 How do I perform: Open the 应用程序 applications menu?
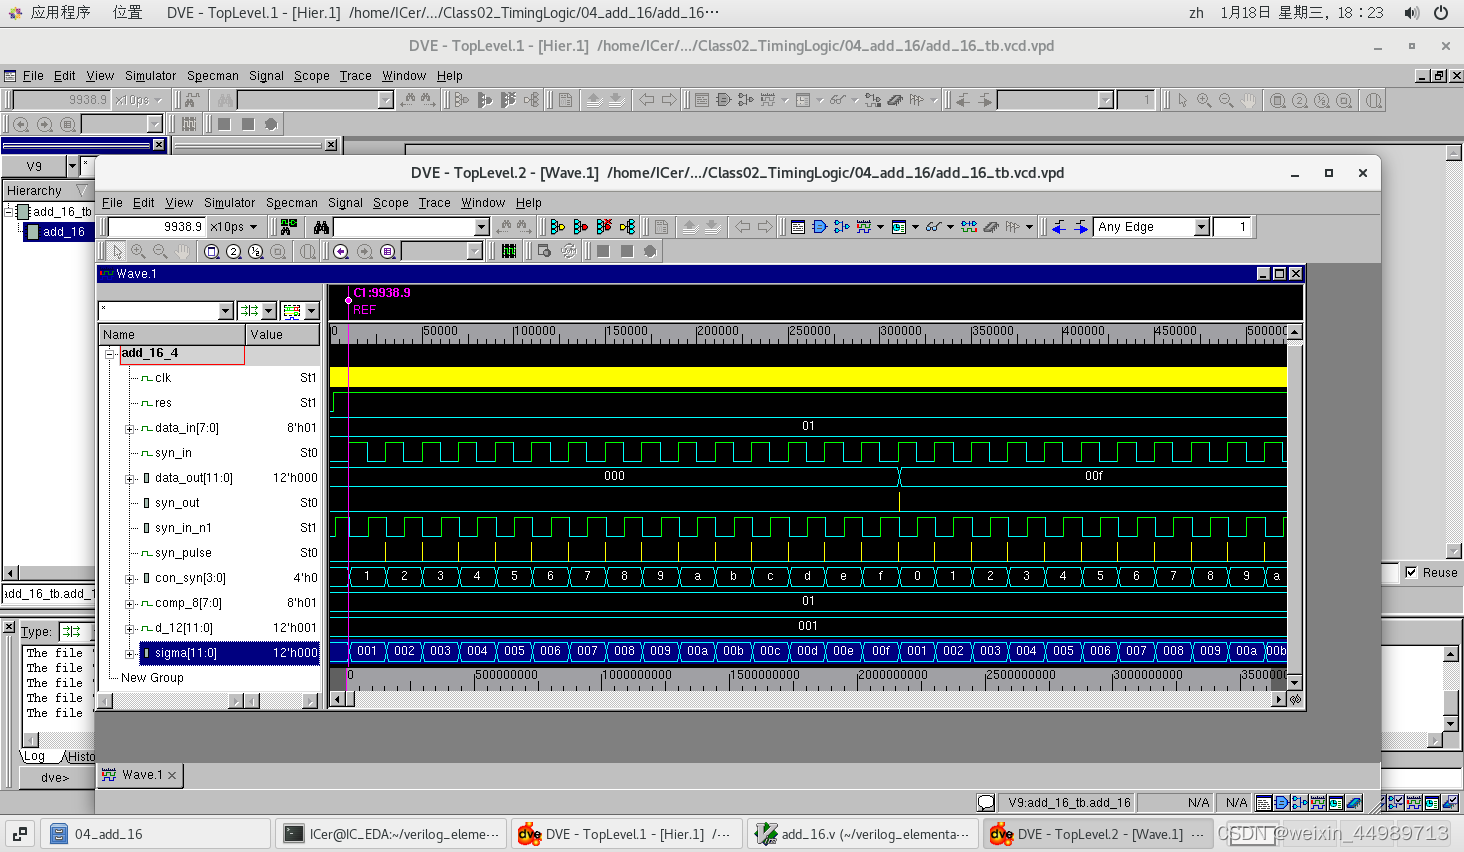[51, 13]
